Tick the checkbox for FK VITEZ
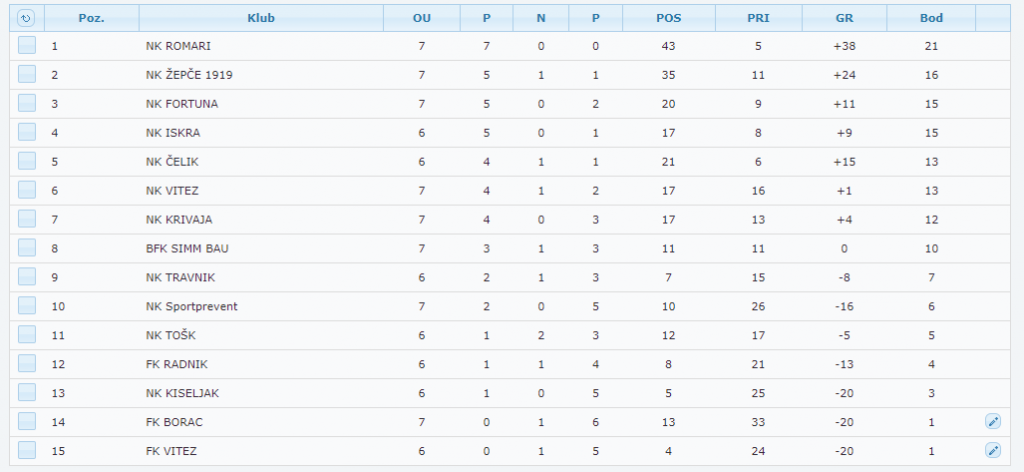The width and height of the screenshot is (1024, 472). tap(27, 450)
